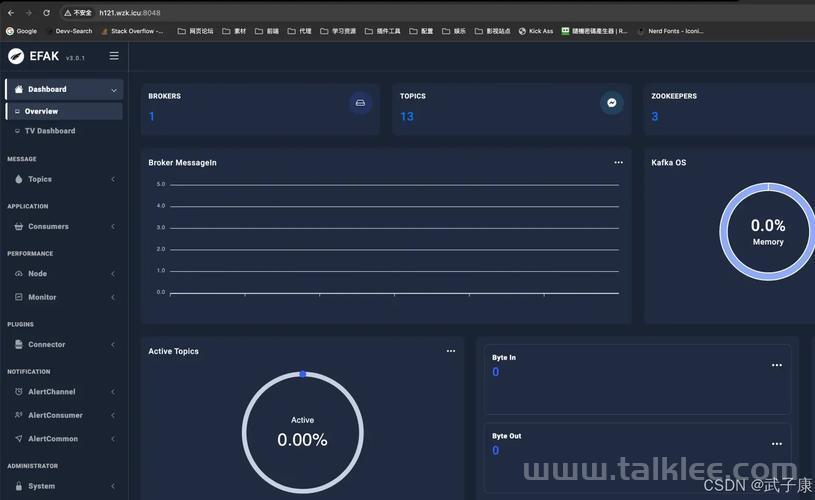This screenshot has width=815, height=500.
Task: Click the Byte Out value 0
Action: [x=496, y=451]
